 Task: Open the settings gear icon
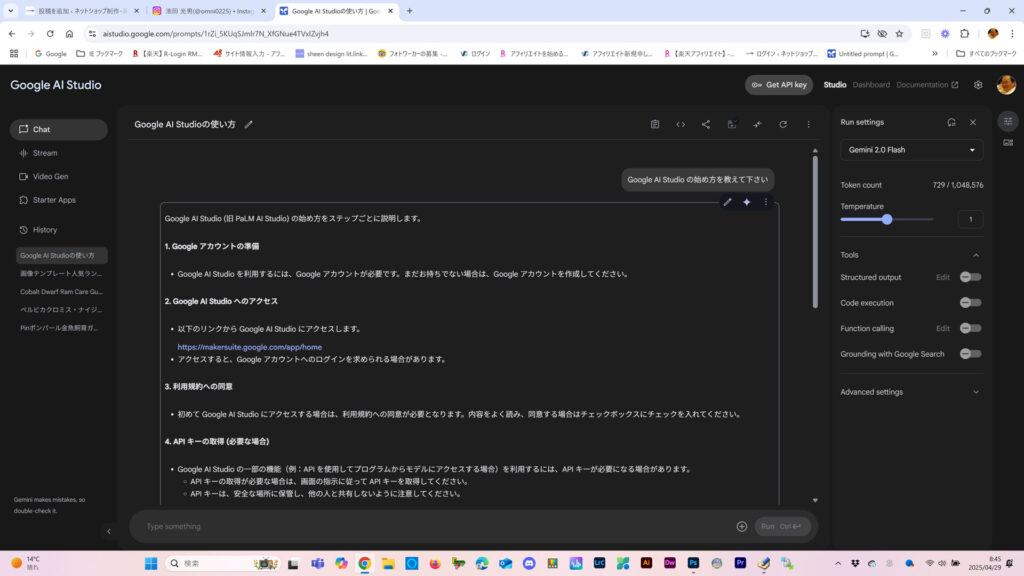(x=978, y=85)
